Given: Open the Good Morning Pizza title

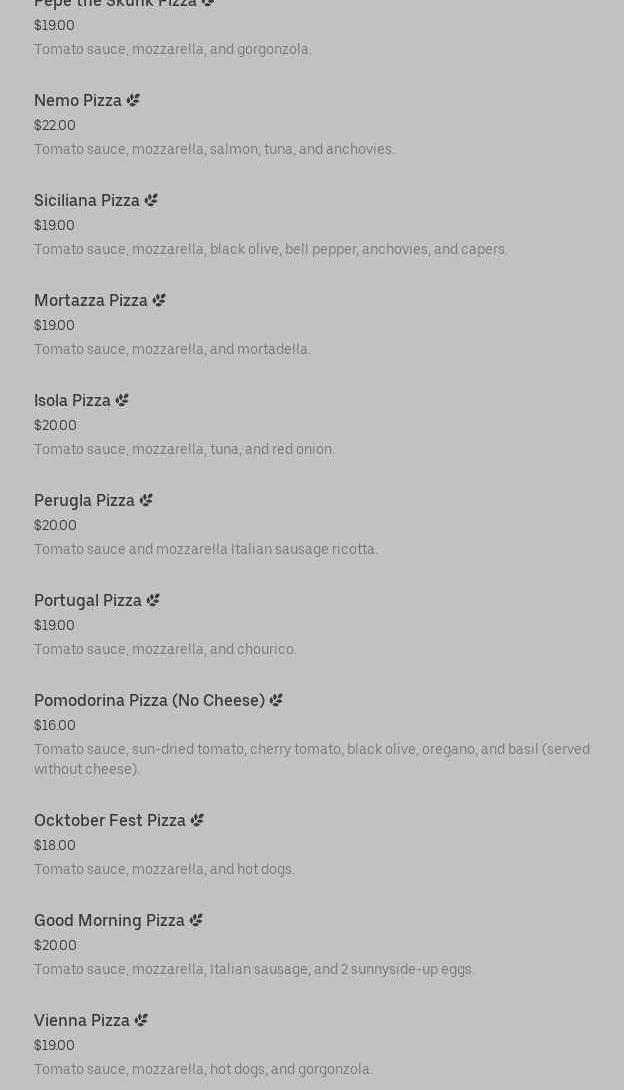Looking at the screenshot, I should 109,920.
